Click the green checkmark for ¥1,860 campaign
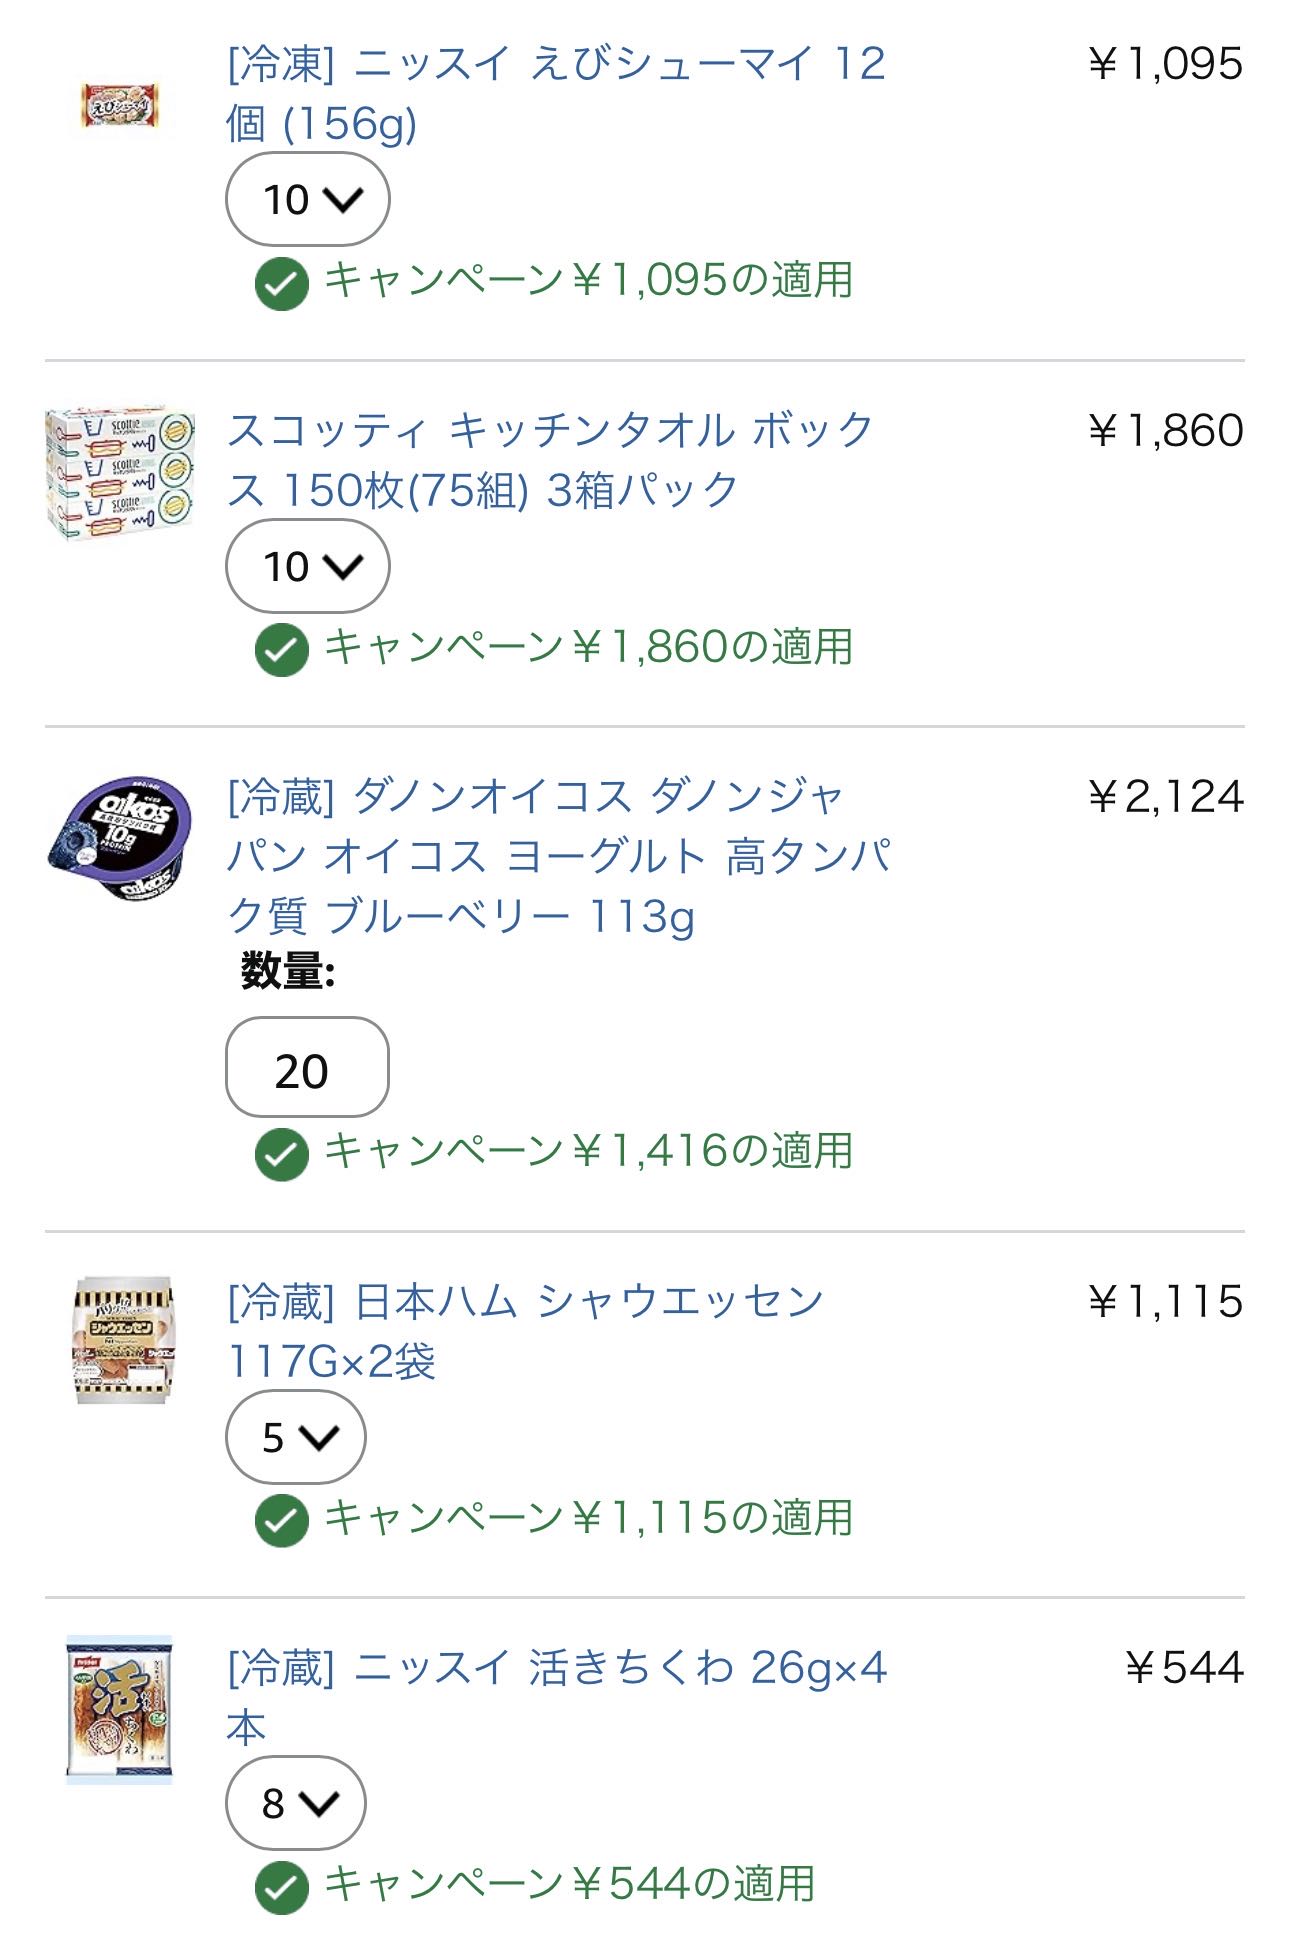The image size is (1290, 1954). [282, 650]
